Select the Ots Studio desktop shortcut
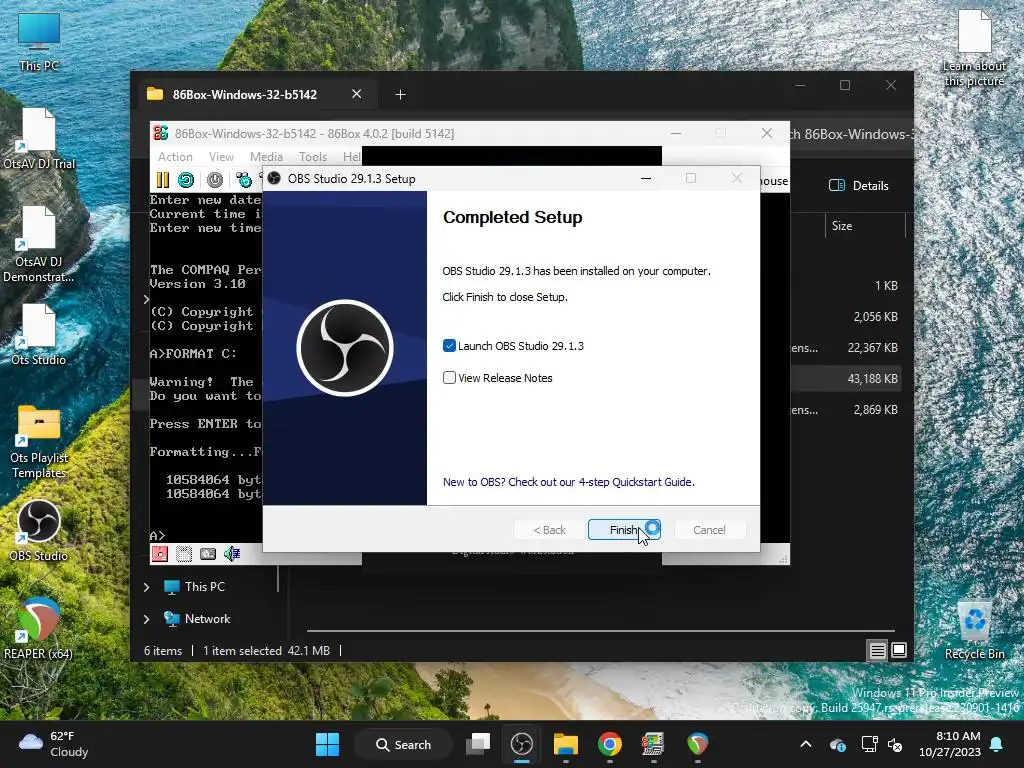Viewport: 1024px width, 768px height. click(39, 335)
